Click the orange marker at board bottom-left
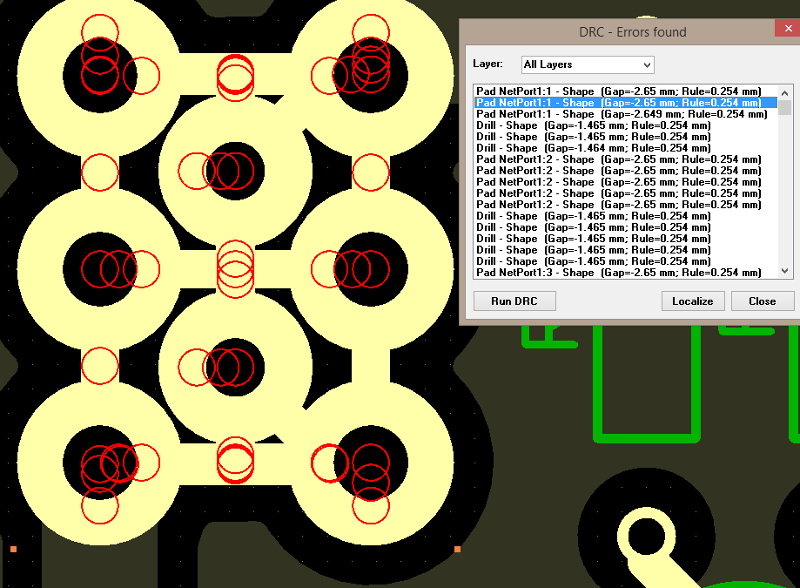Image resolution: width=800 pixels, height=588 pixels. pos(14,549)
